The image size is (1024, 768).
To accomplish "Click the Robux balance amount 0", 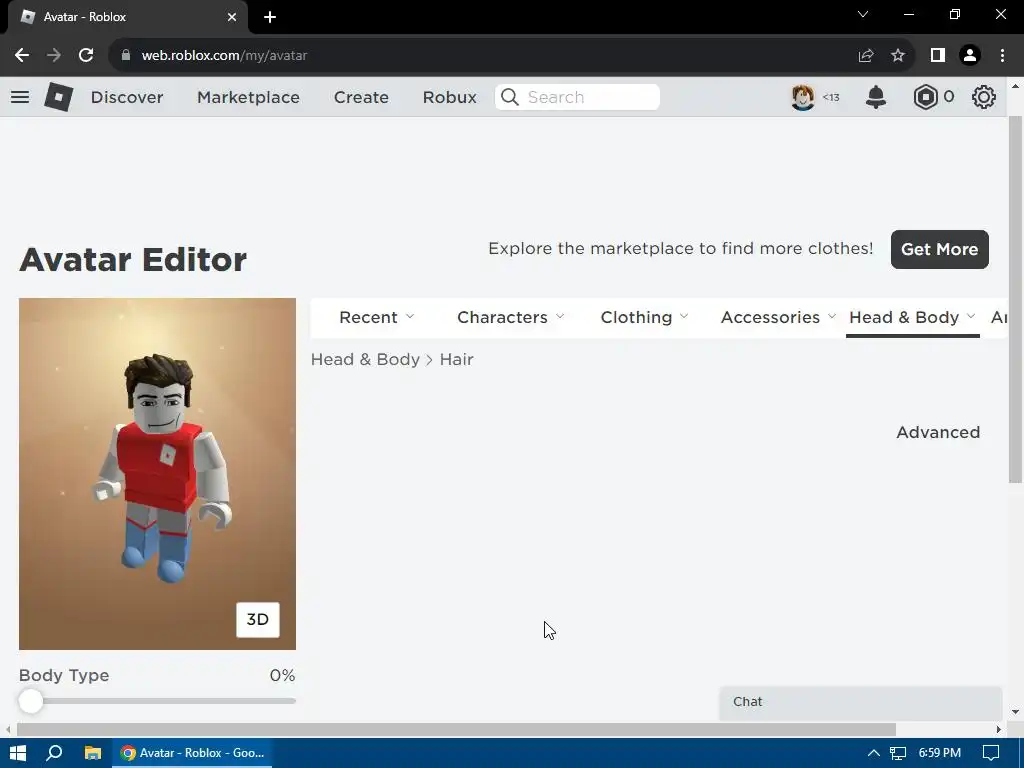I will (949, 97).
